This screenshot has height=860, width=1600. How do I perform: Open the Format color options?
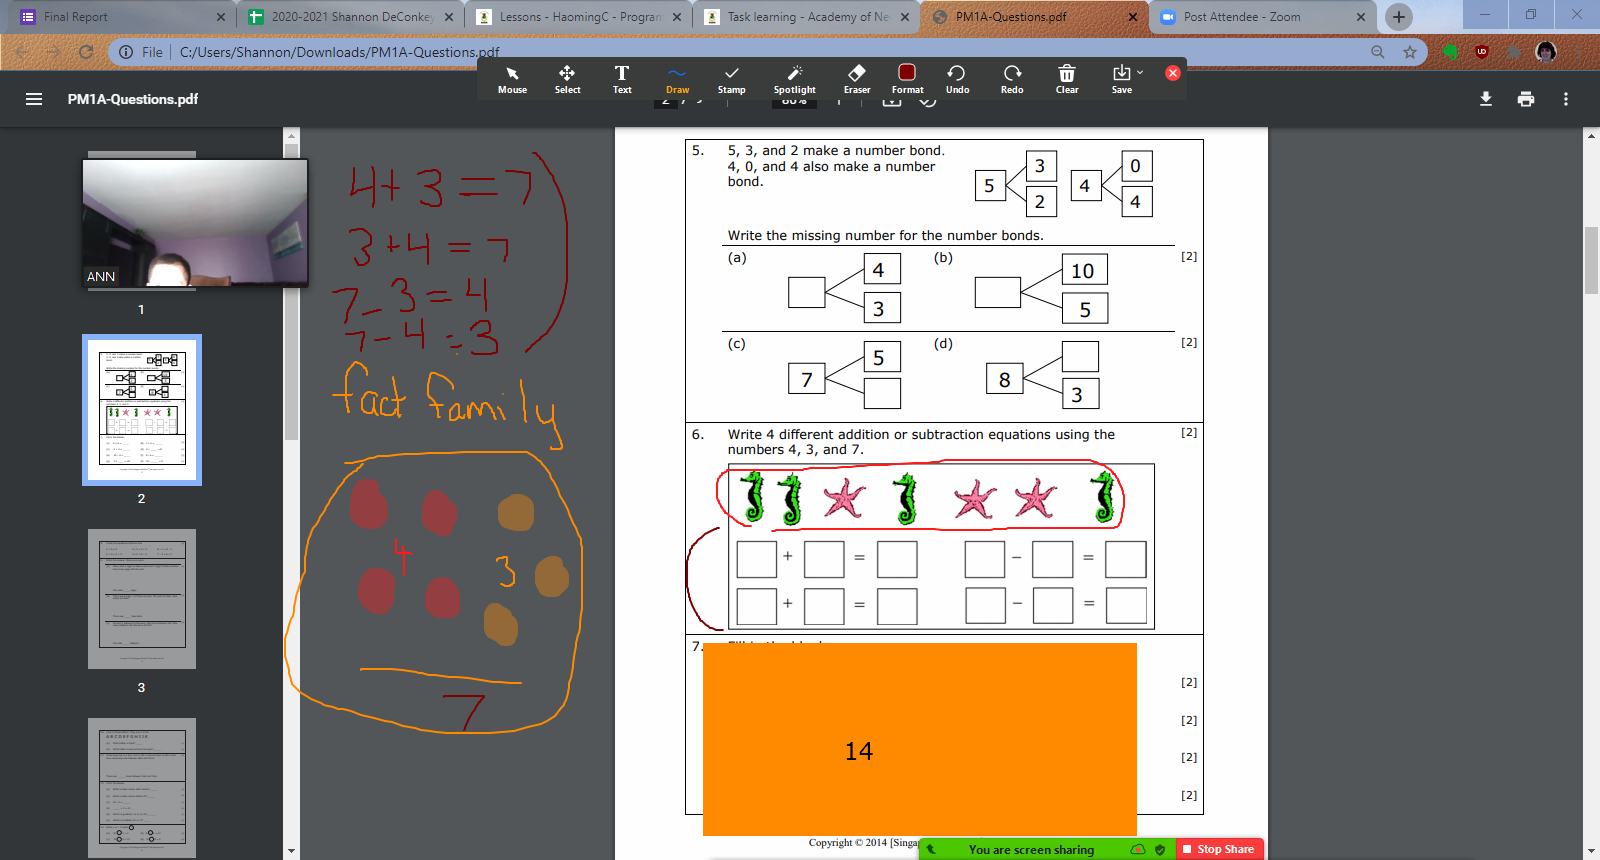click(907, 79)
